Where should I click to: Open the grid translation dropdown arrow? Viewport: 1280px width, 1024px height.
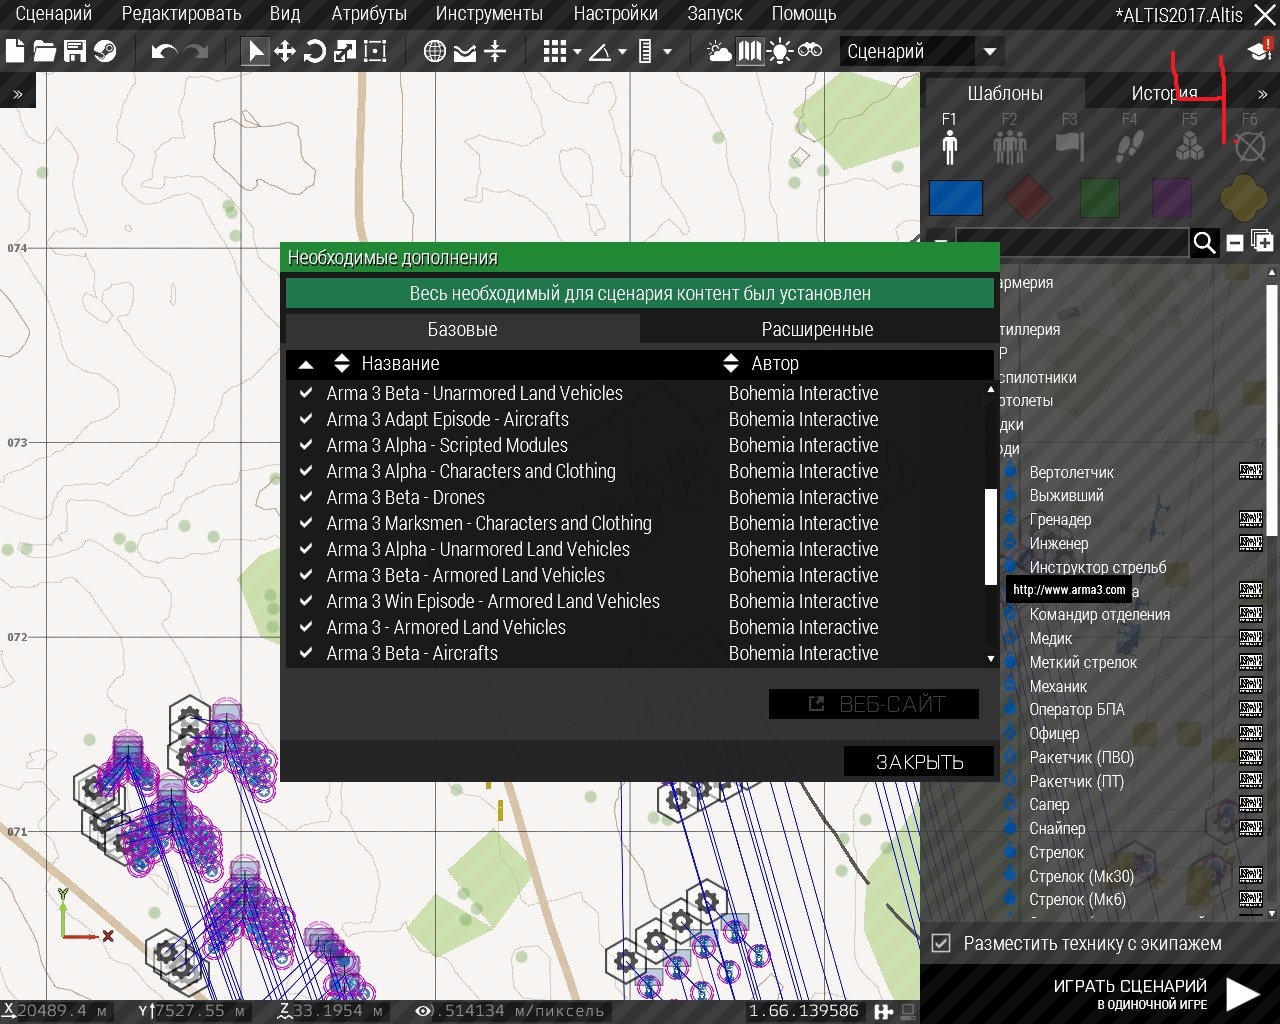(x=578, y=51)
